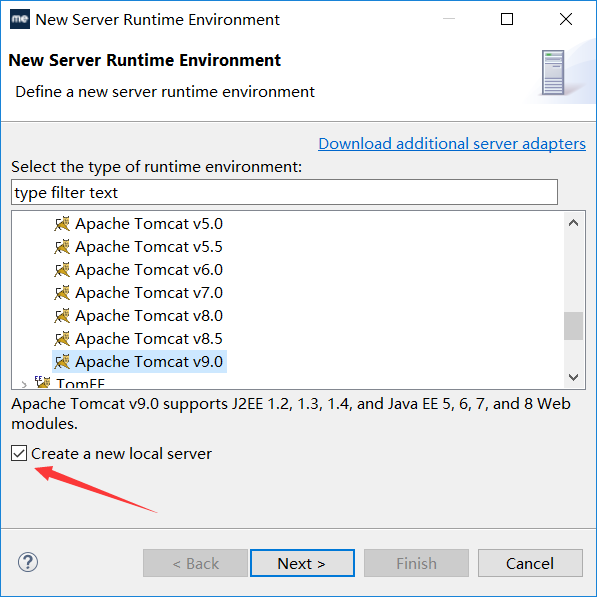Open the help question mark icon
The width and height of the screenshot is (597, 597).
(28, 562)
